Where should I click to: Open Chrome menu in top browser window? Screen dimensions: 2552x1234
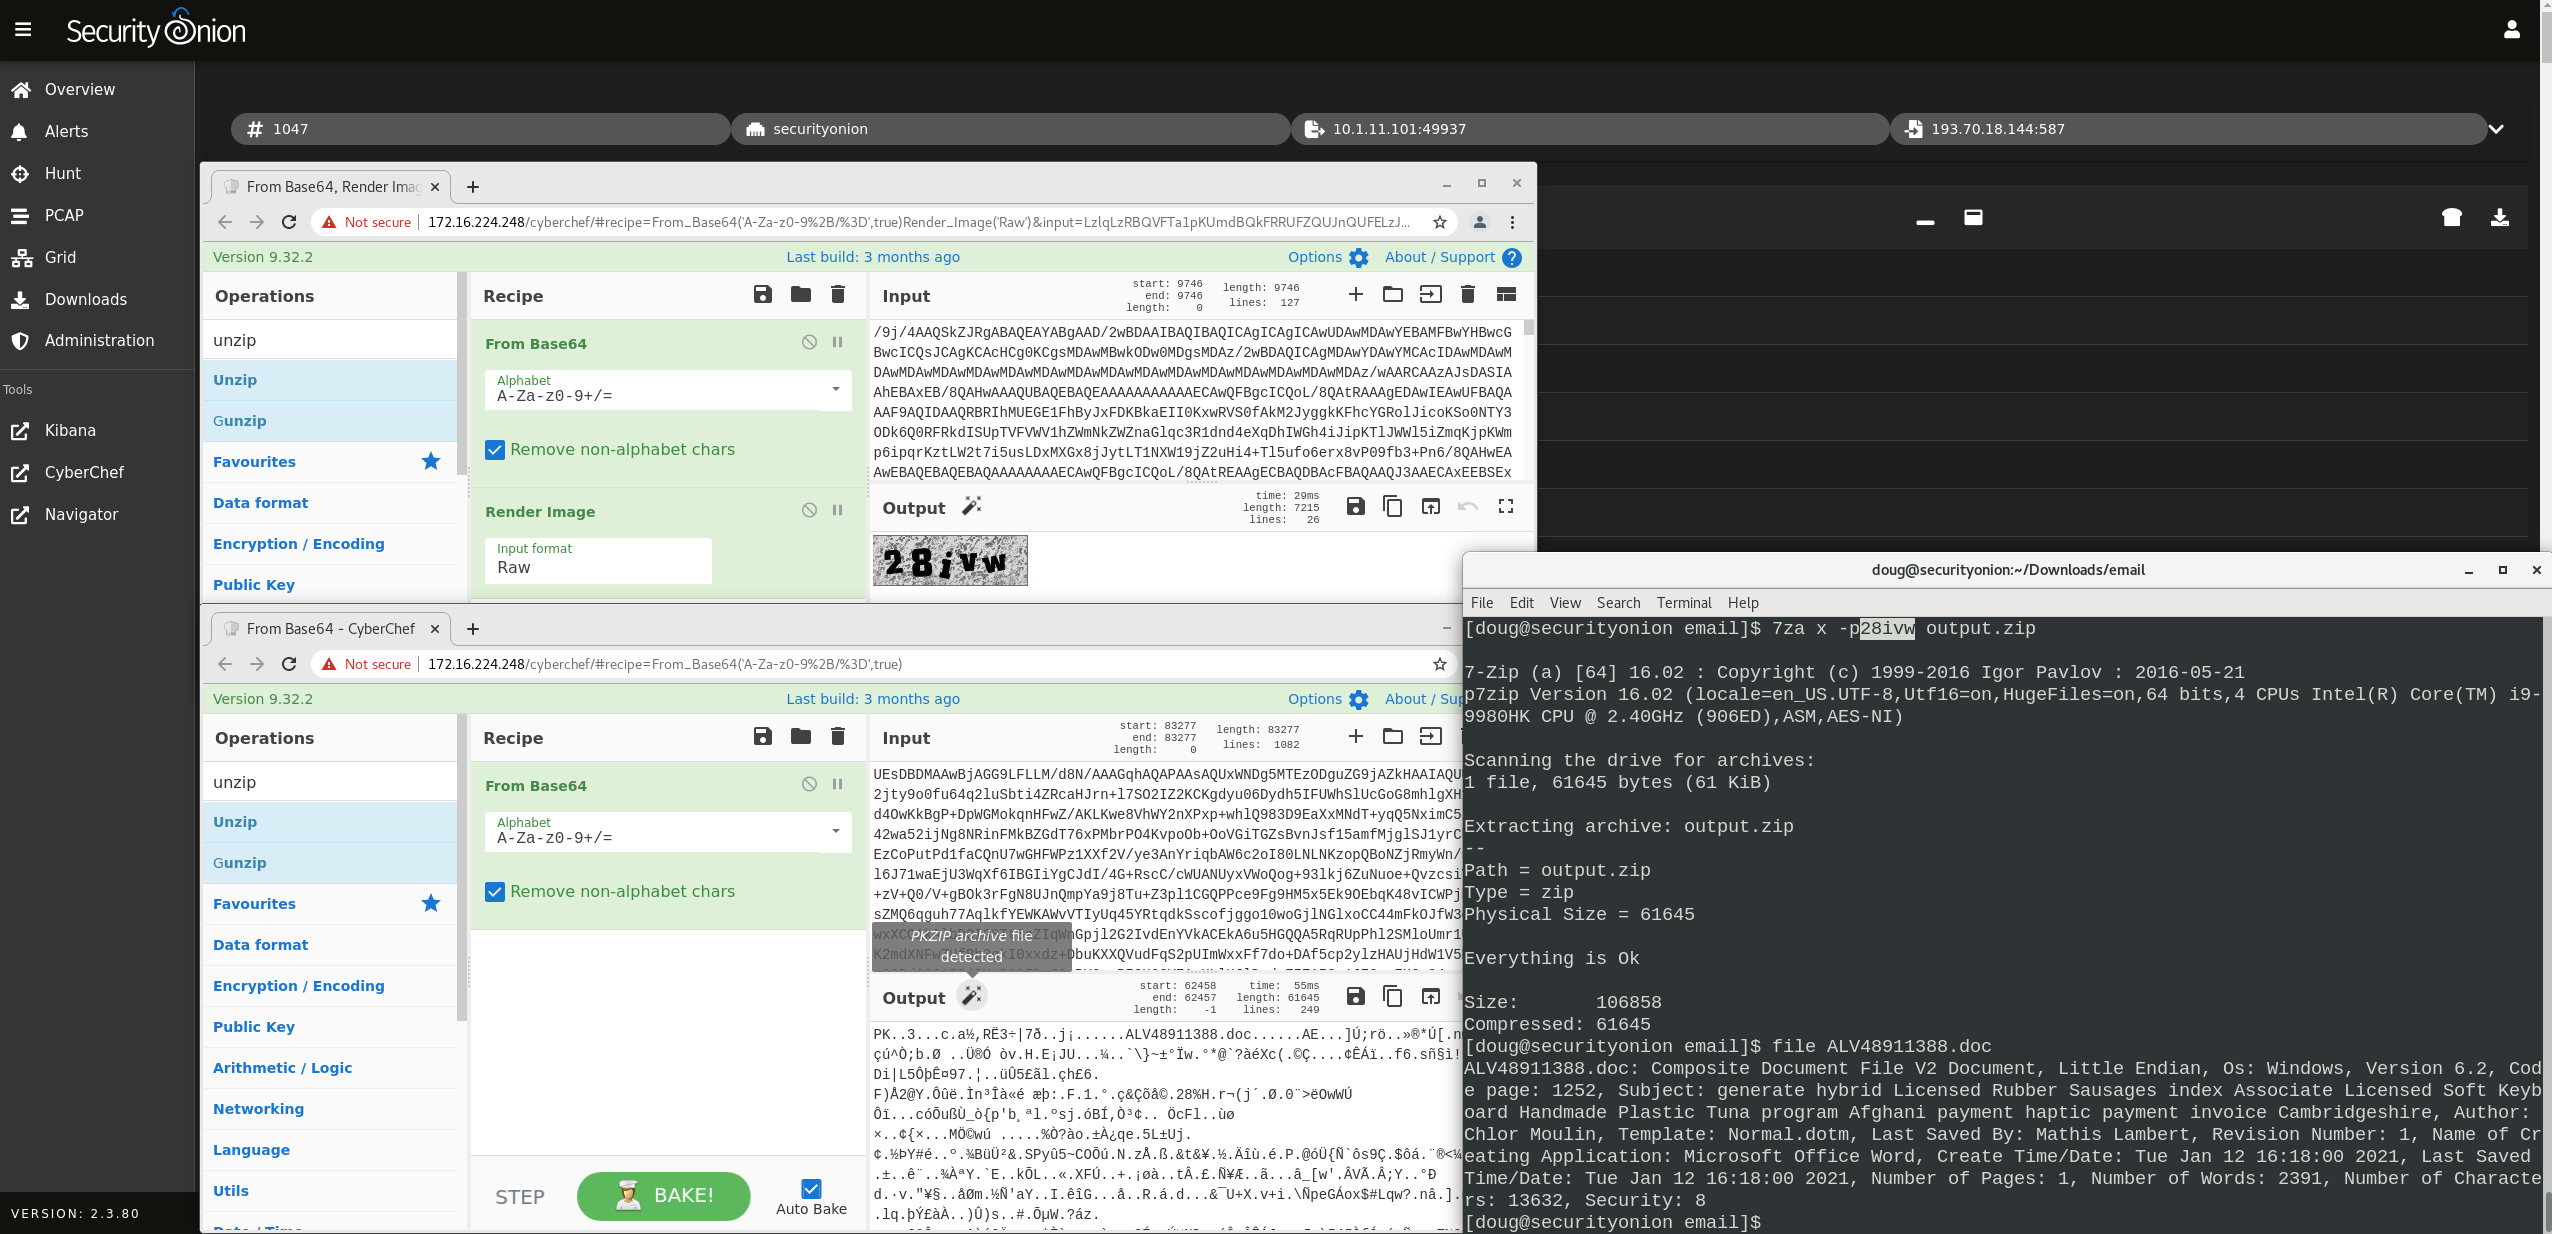1512,222
